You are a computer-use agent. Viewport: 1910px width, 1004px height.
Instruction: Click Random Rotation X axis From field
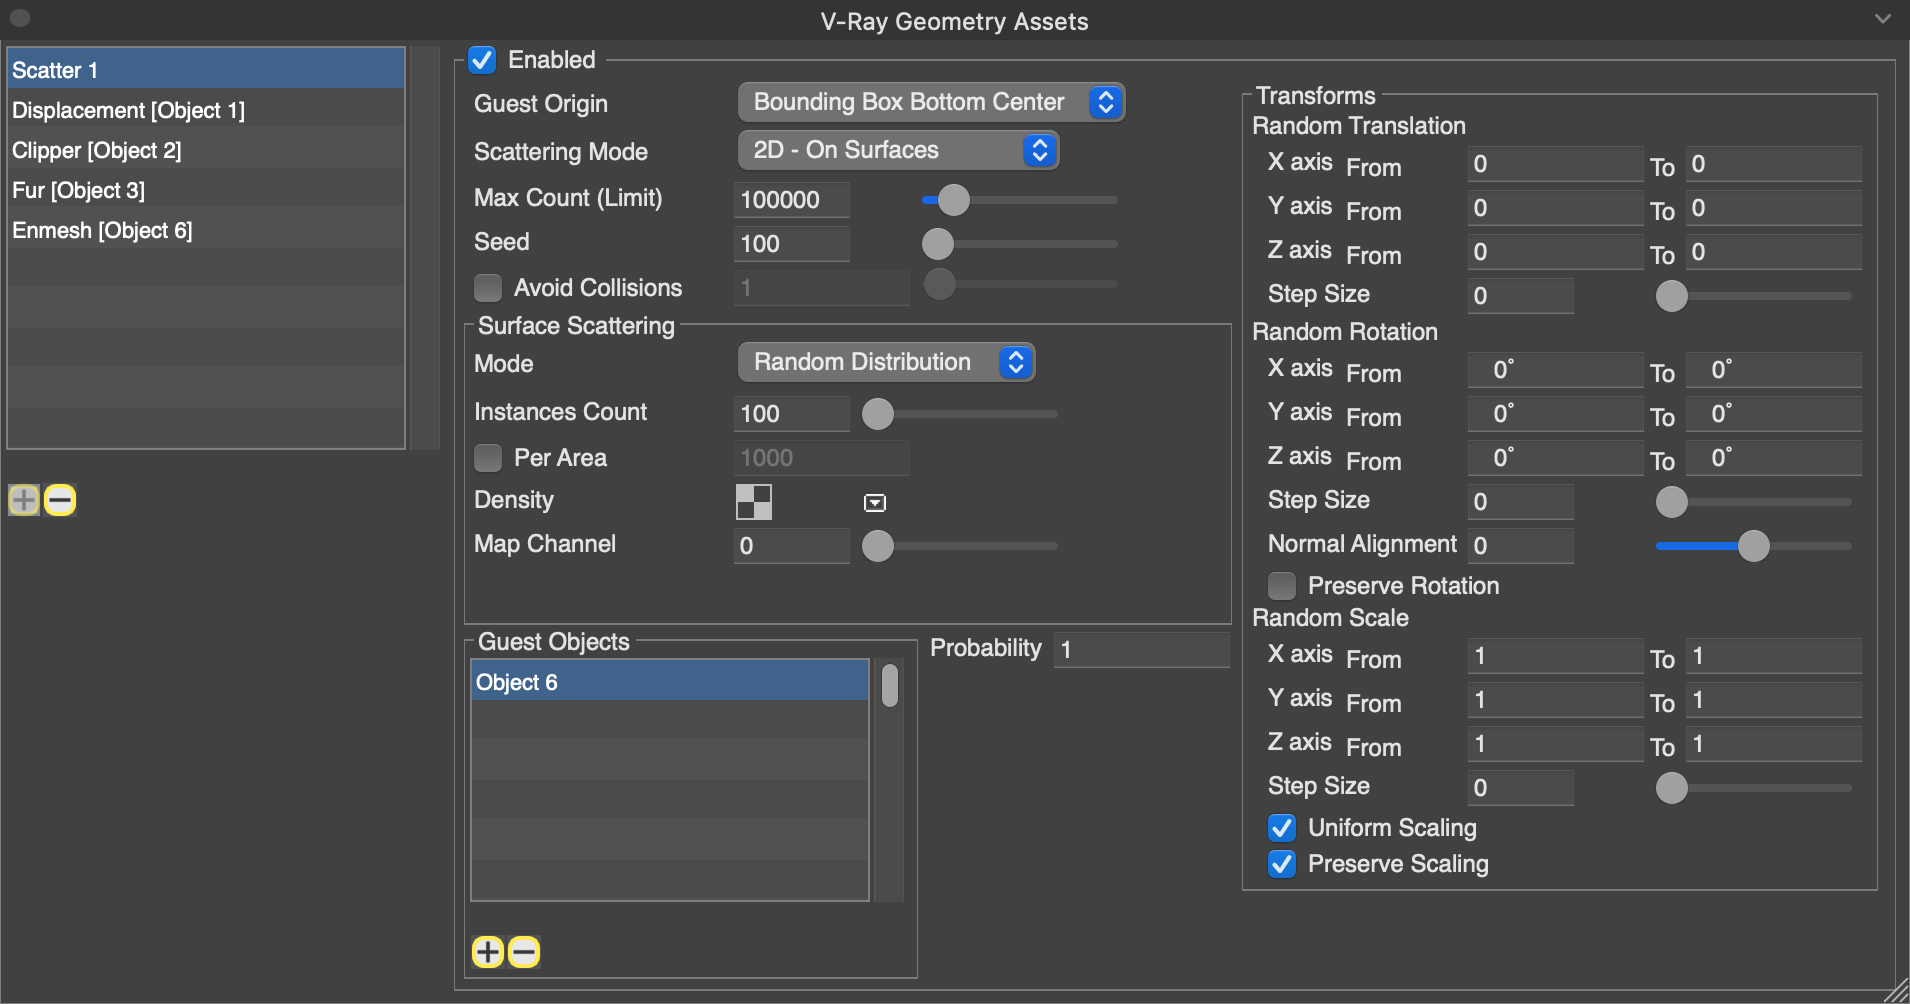coord(1556,370)
